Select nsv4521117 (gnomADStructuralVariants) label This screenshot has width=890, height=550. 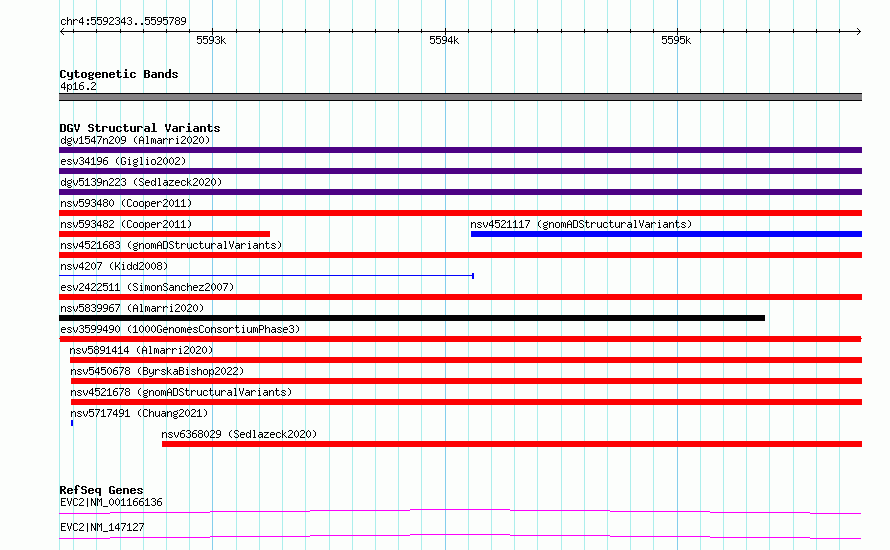[x=581, y=224]
